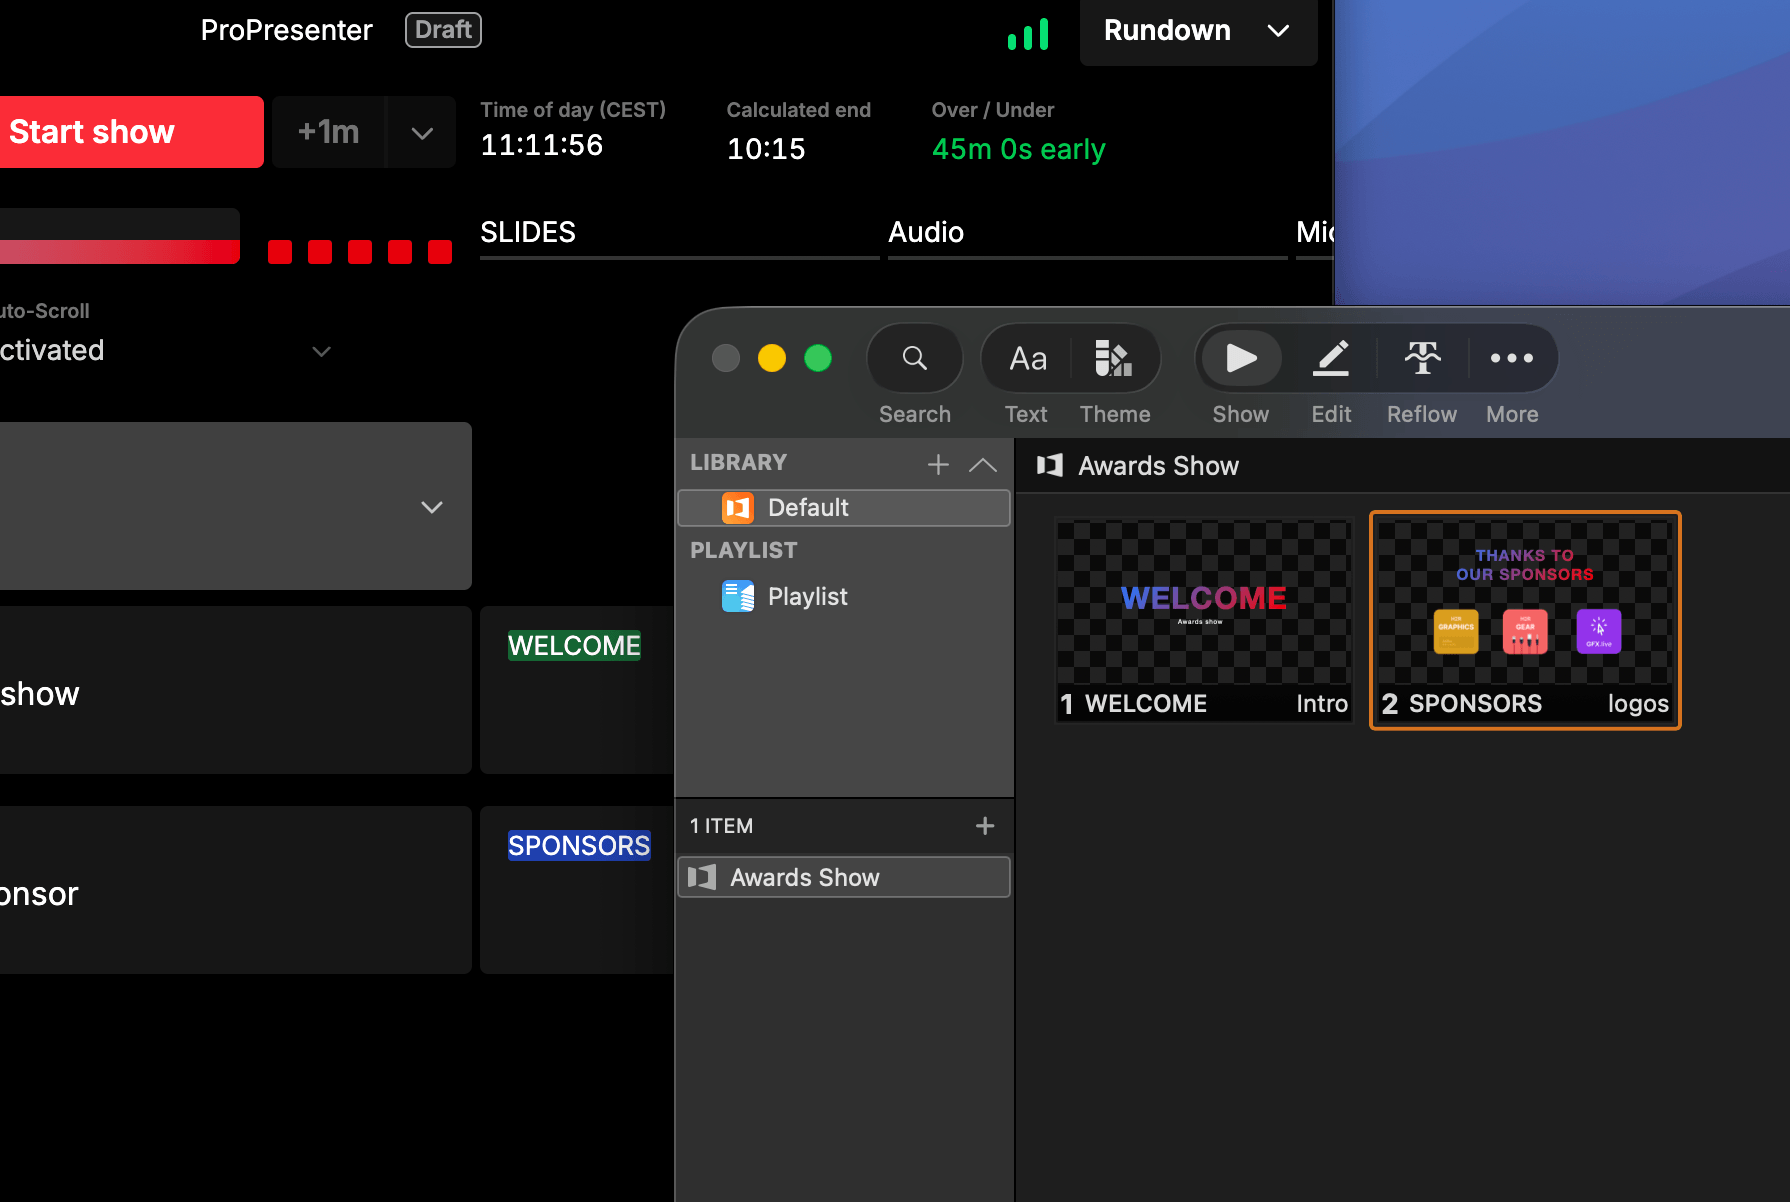
Task: Open the Text (Aa) tool
Action: pyautogui.click(x=1028, y=358)
